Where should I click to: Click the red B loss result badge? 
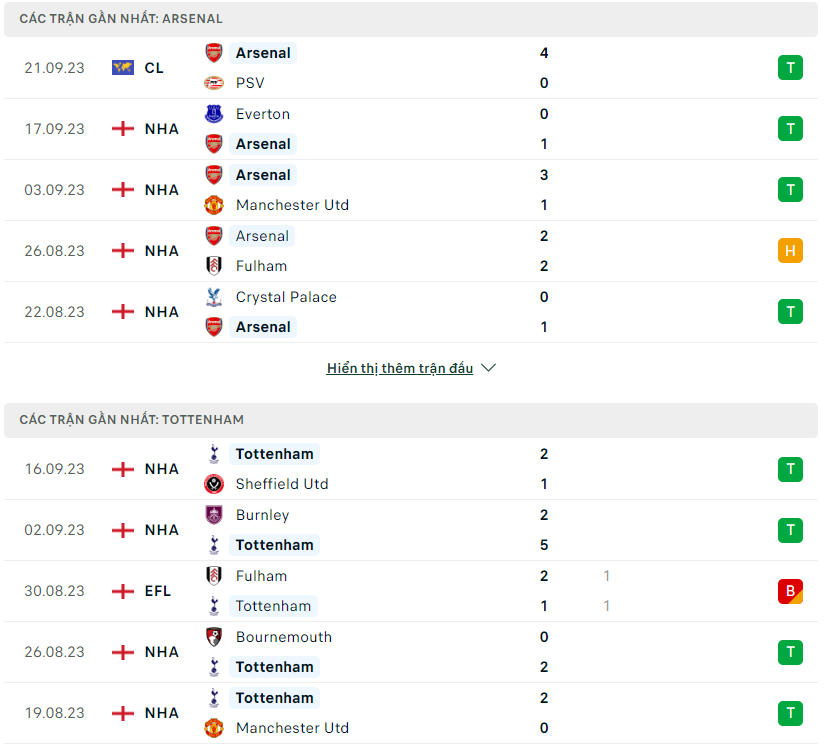(x=790, y=591)
